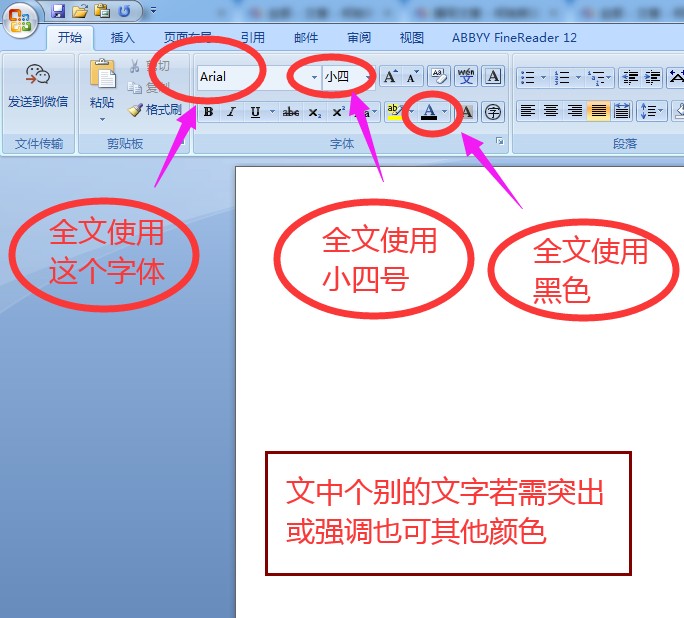The height and width of the screenshot is (618, 684).
Task: Click the character border A icon
Action: tap(493, 77)
